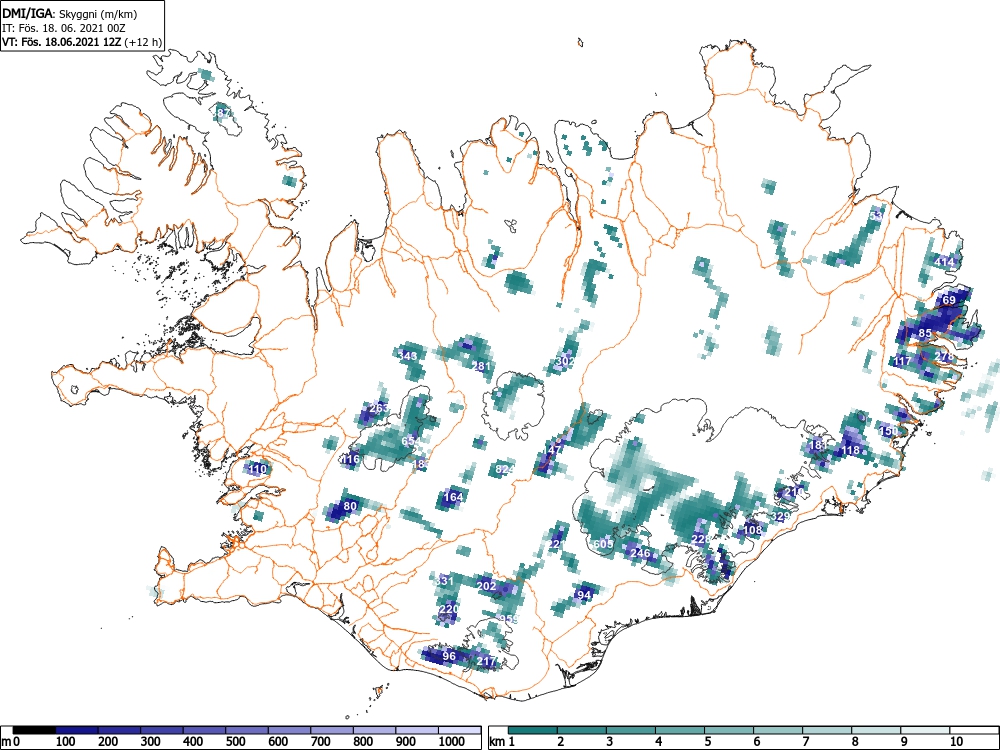Select the '202' visibility value
The width and height of the screenshot is (1000, 750).
(486, 586)
